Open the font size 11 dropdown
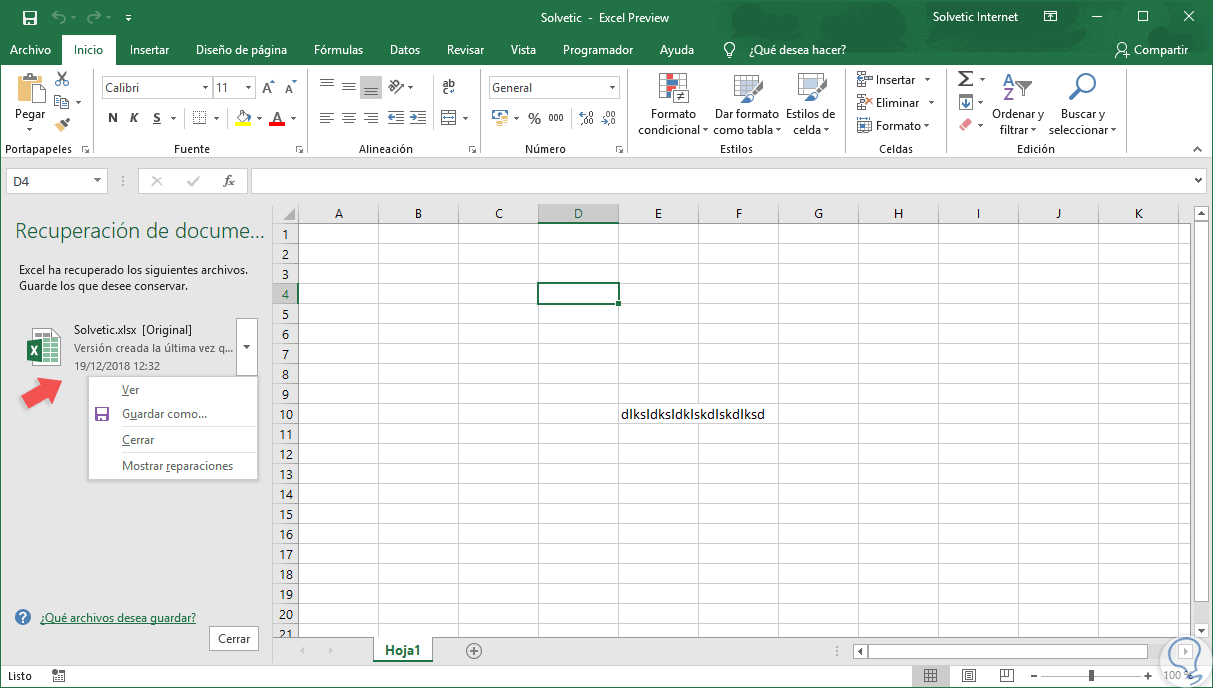 tap(248, 88)
